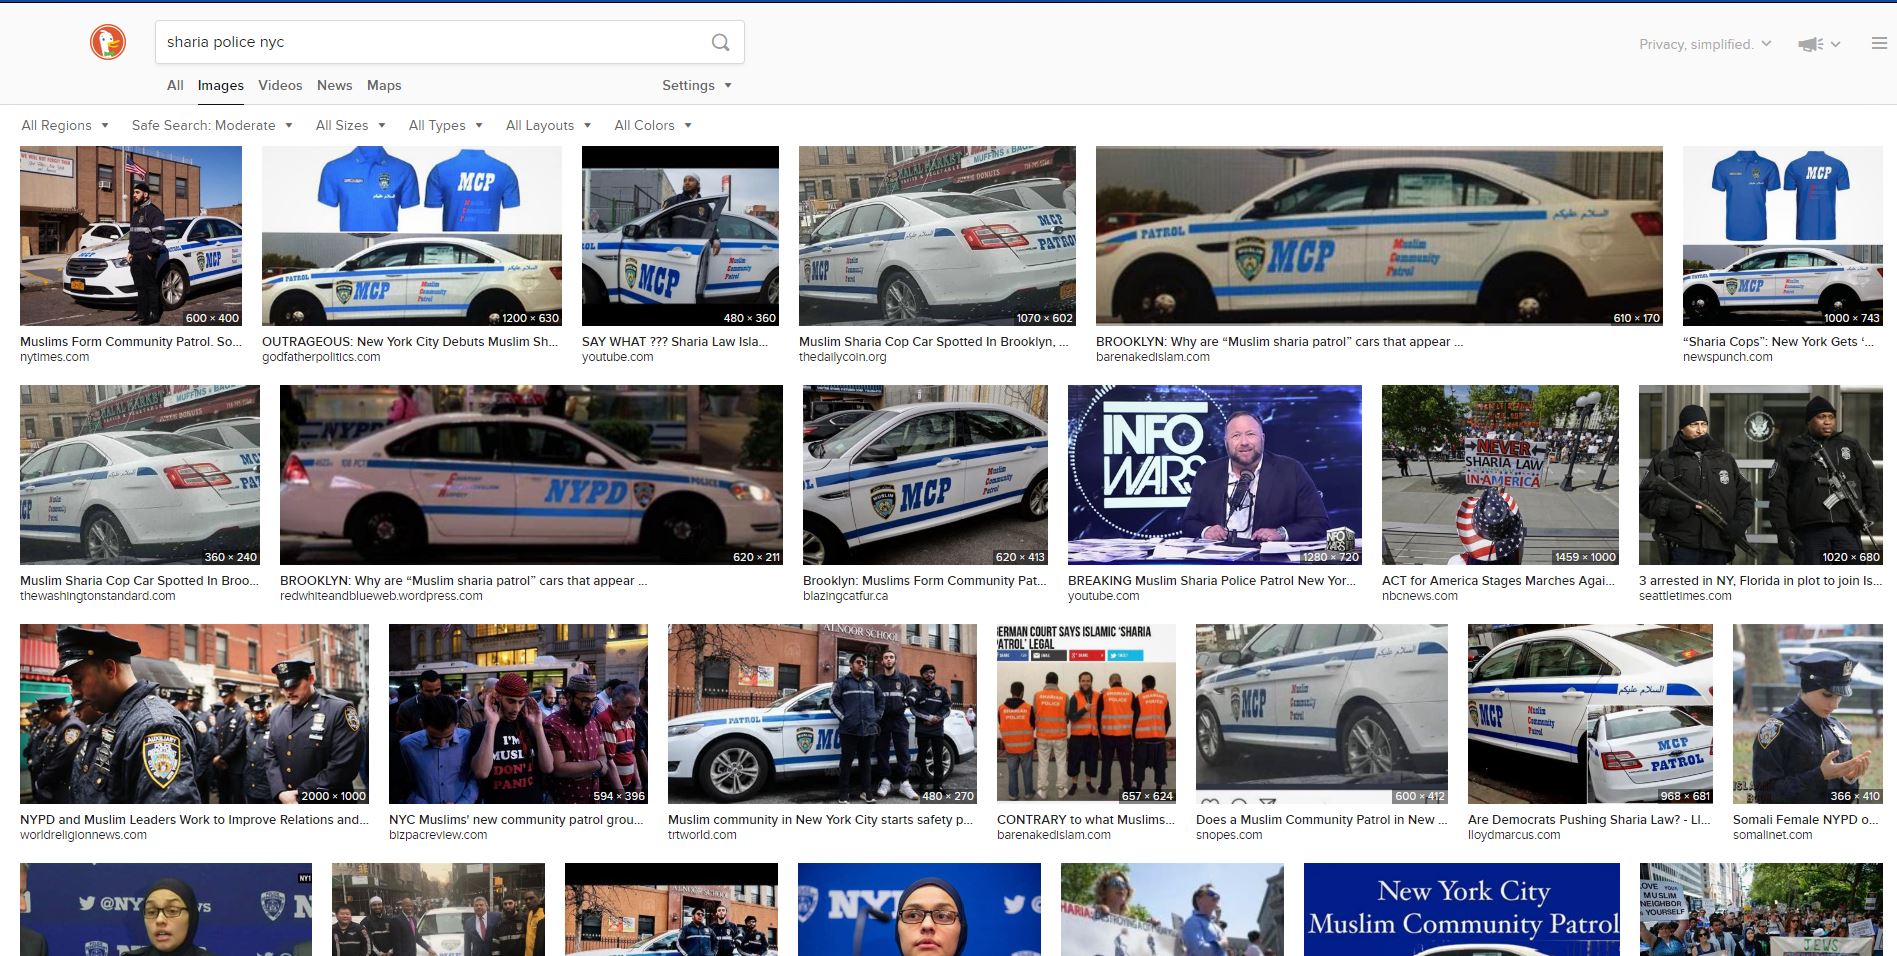The width and height of the screenshot is (1897, 956).
Task: Open youtube.com MCP car door image
Action: click(x=680, y=236)
